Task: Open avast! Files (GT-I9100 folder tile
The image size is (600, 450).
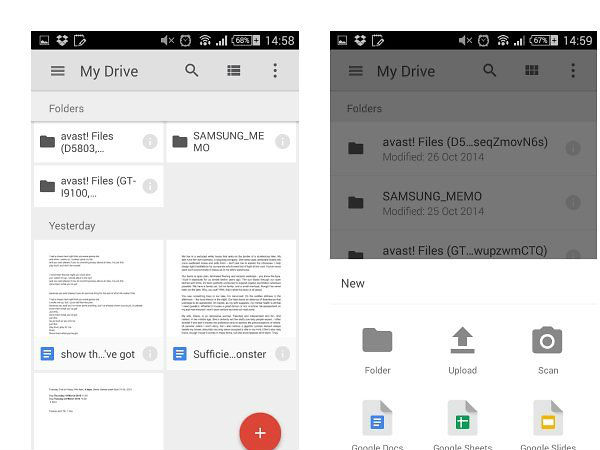Action: click(x=90, y=187)
